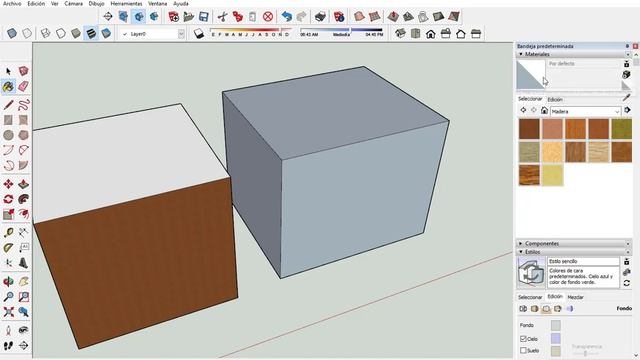Choose the Eraser tool
The height and width of the screenshot is (360, 640).
tap(24, 87)
